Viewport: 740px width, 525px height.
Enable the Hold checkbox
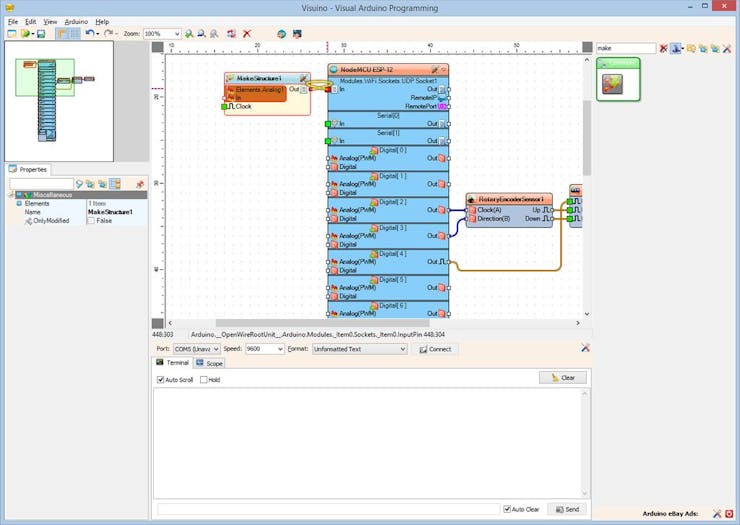coord(204,380)
